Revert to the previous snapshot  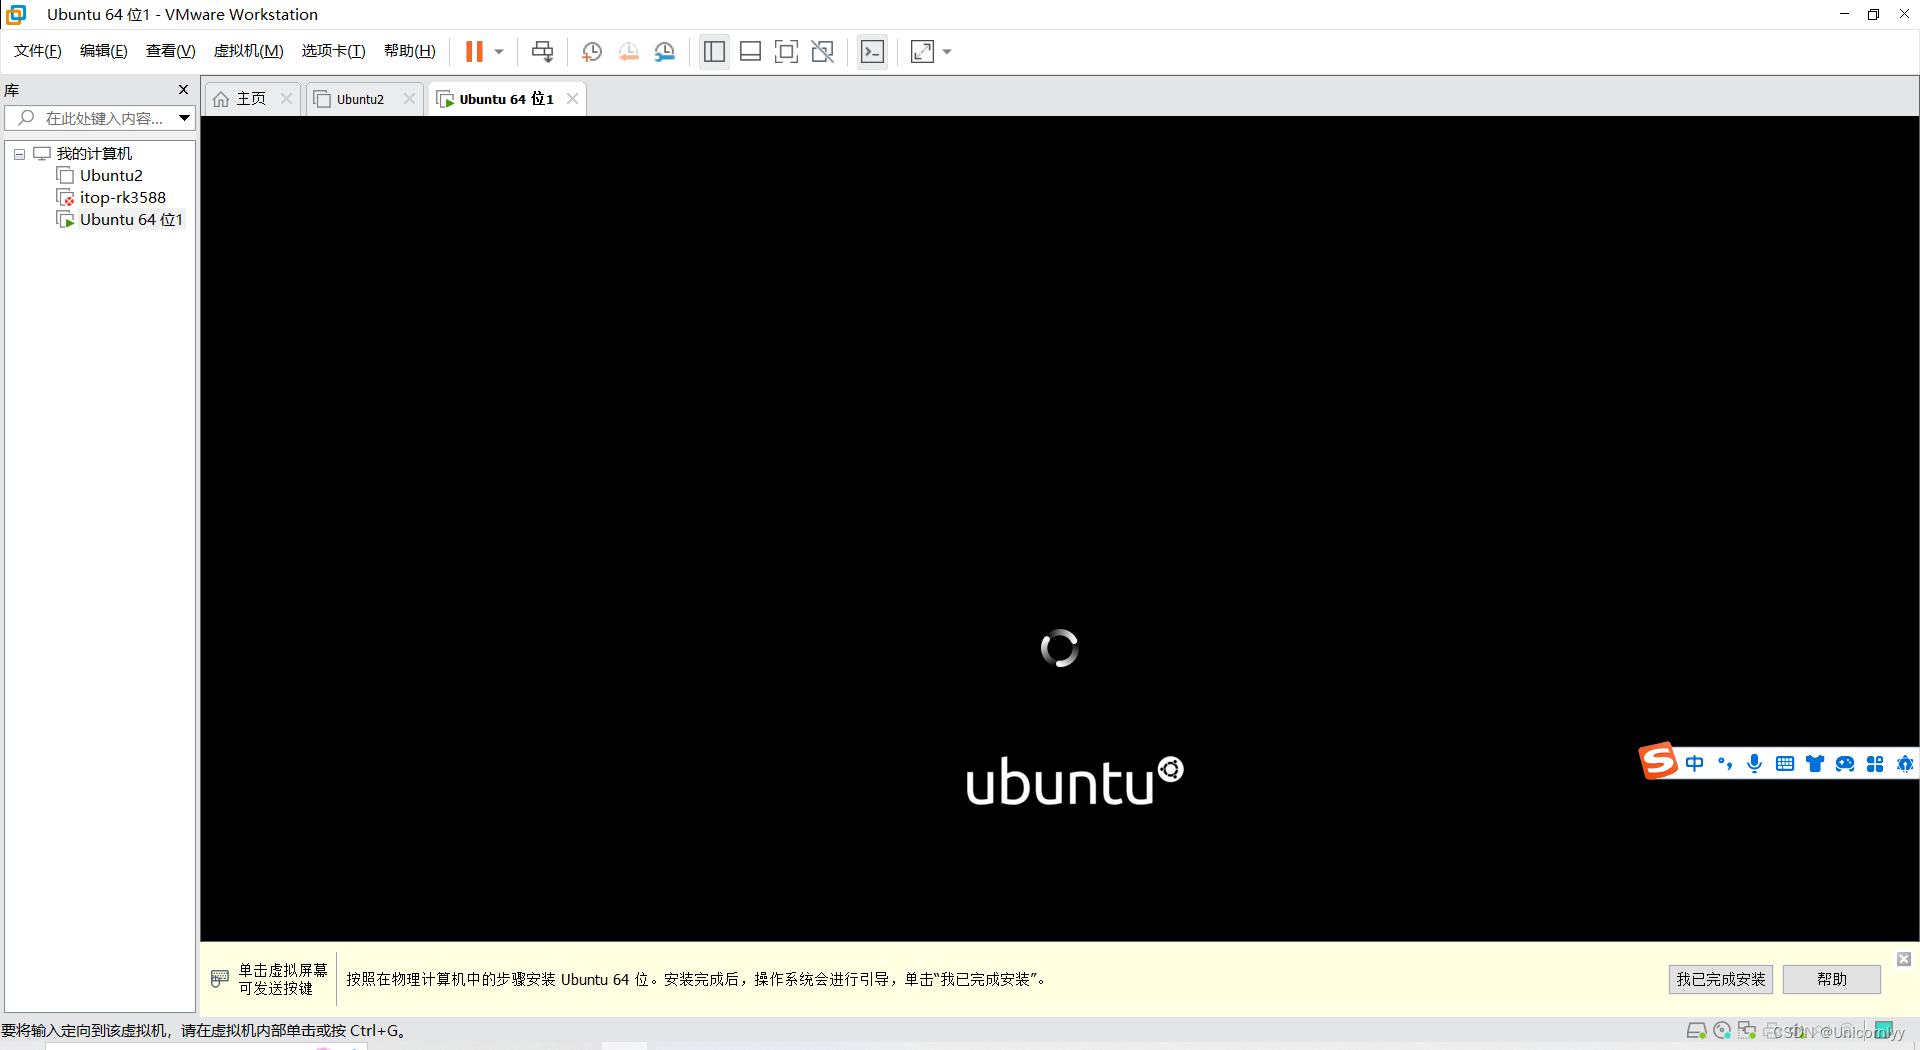tap(629, 51)
